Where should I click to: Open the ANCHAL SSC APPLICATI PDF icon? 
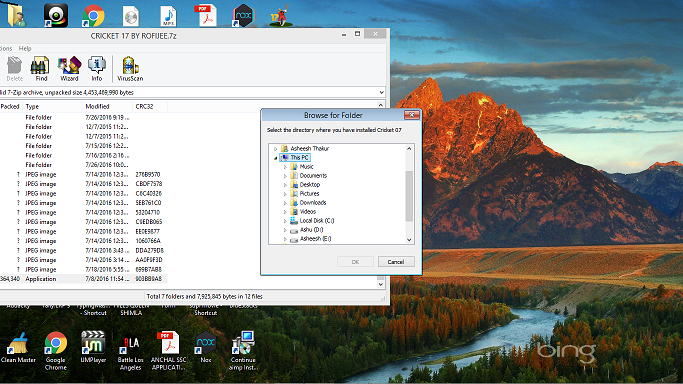click(169, 351)
